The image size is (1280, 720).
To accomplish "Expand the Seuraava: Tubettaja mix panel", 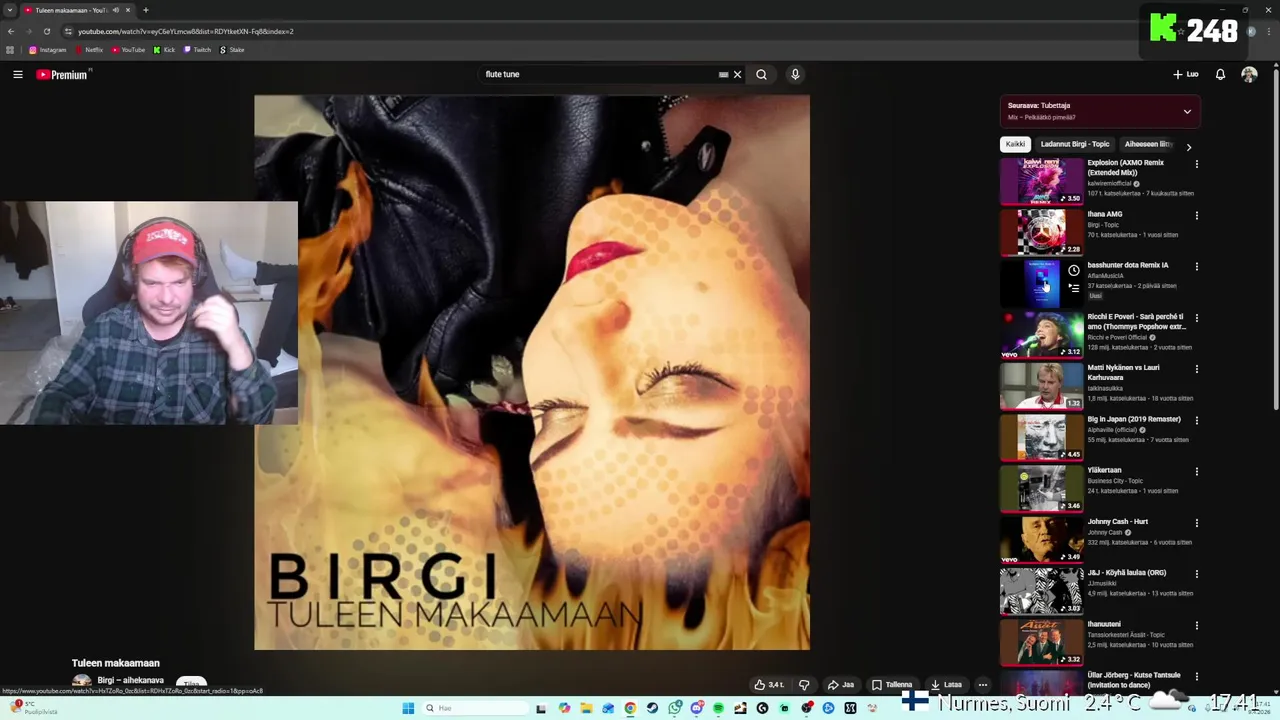I will [x=1187, y=111].
